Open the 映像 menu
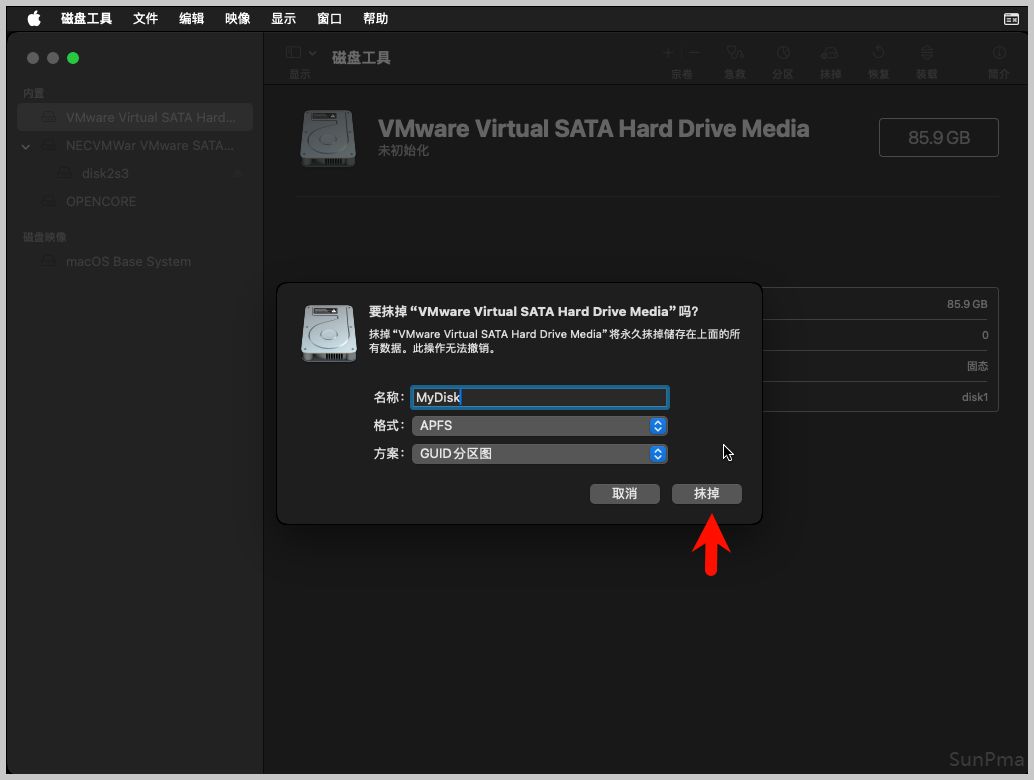1034x780 pixels. tap(238, 19)
